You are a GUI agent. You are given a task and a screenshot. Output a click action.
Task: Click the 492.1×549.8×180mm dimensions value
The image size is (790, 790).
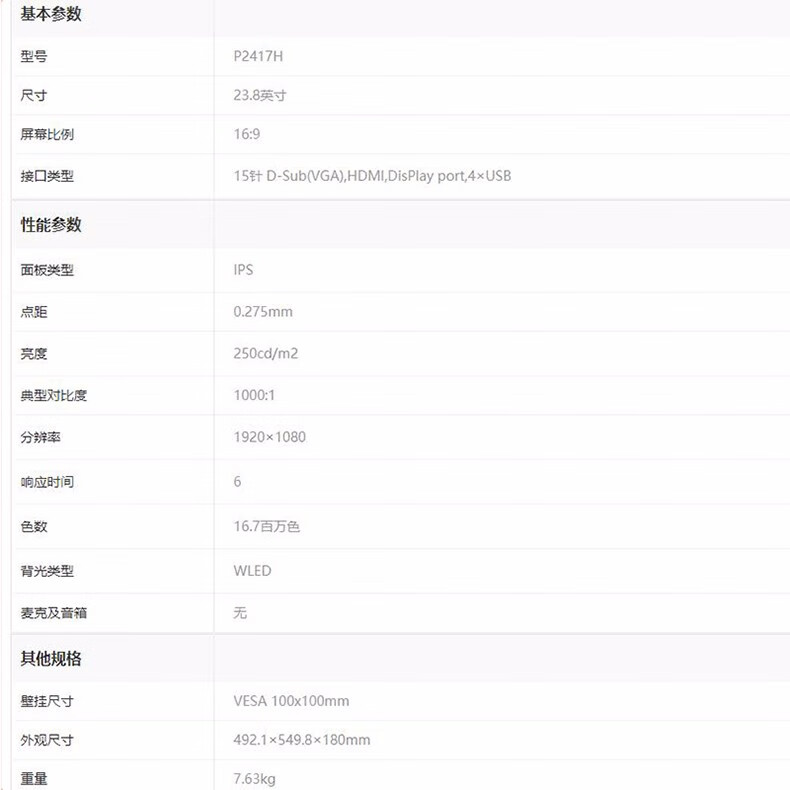click(x=302, y=740)
